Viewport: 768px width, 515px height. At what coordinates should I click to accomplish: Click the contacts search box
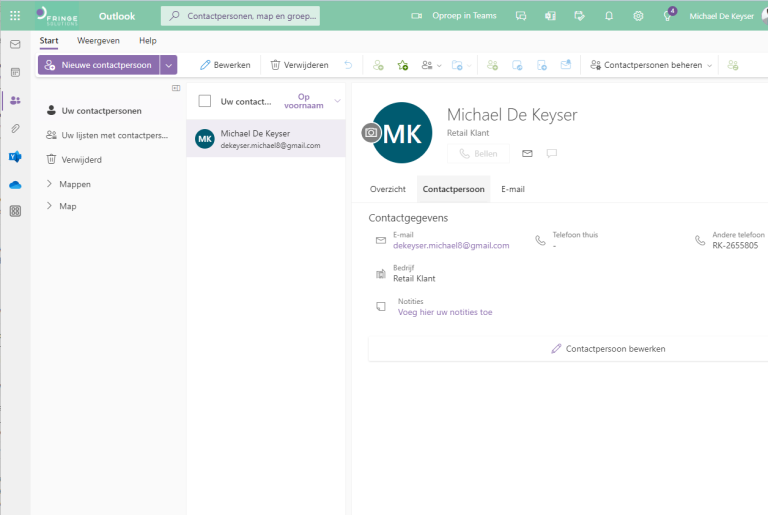240,16
